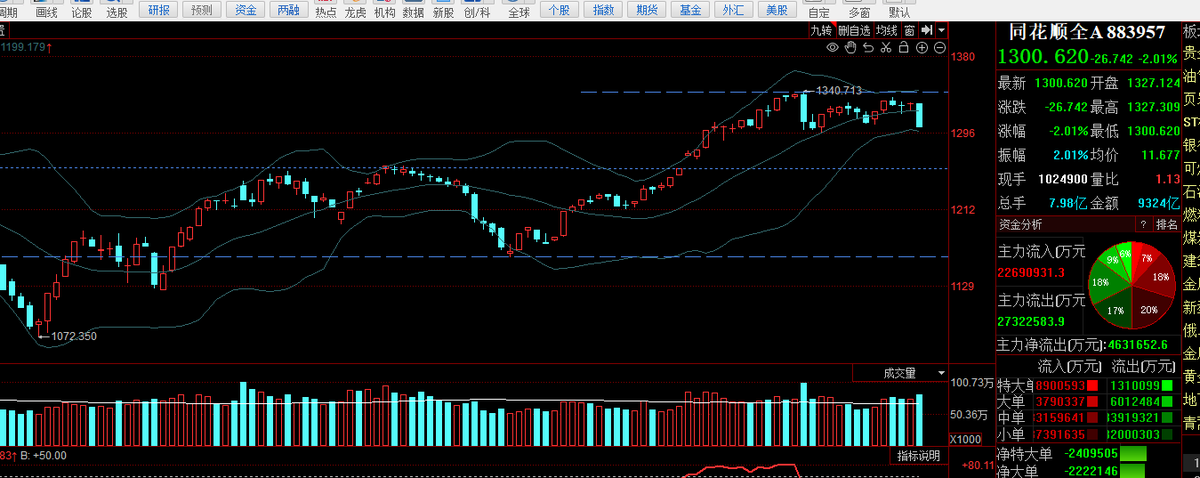Click the 20% dark red pie slice
This screenshot has width=1200, height=478.
coord(1147,309)
